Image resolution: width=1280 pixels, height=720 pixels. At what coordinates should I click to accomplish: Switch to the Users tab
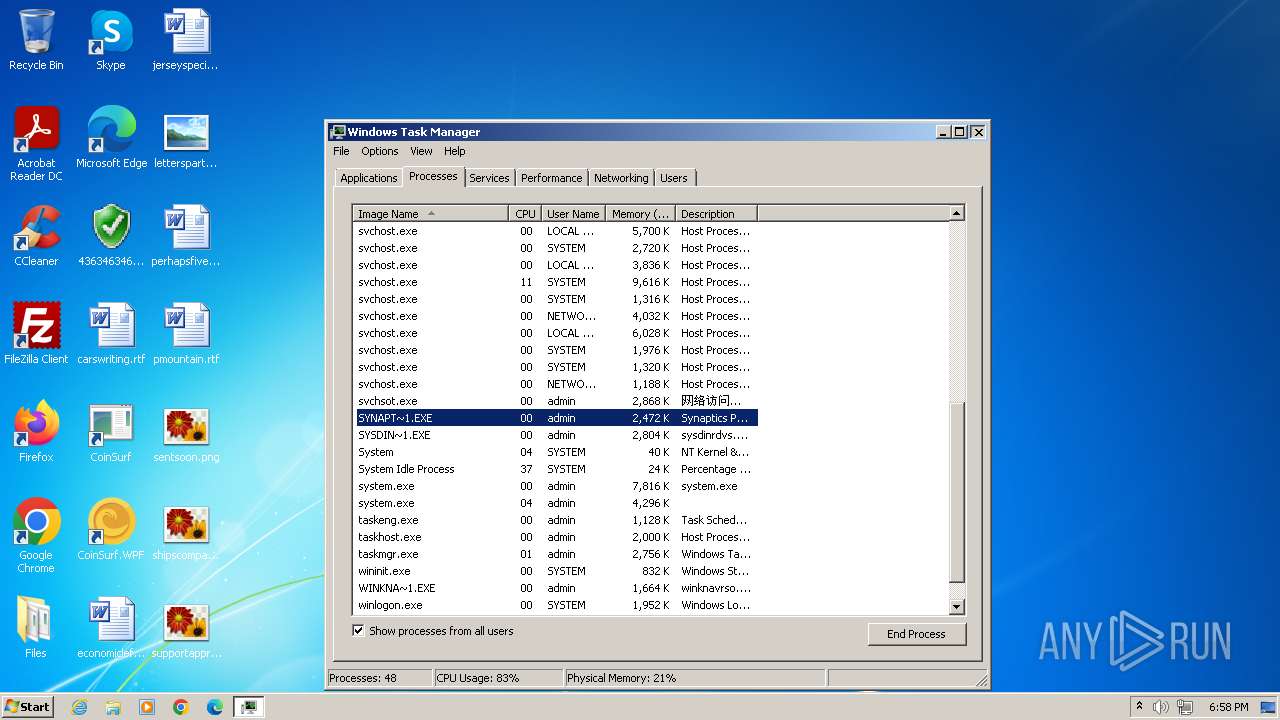pyautogui.click(x=674, y=178)
